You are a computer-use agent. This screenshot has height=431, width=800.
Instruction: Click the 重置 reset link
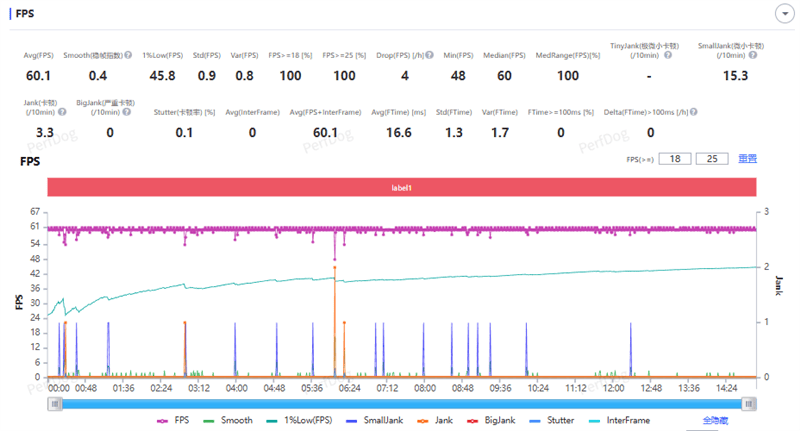click(x=747, y=158)
